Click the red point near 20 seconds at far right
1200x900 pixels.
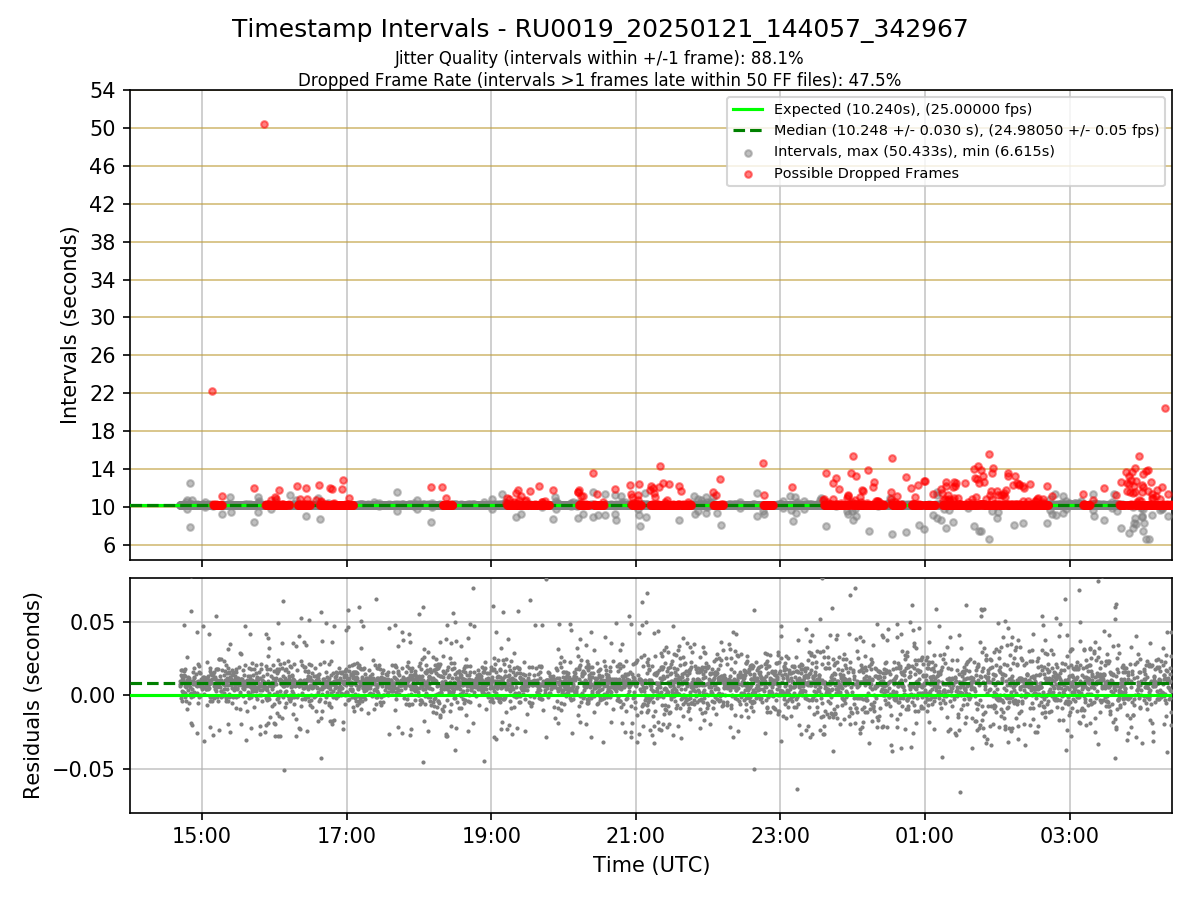(x=1165, y=408)
